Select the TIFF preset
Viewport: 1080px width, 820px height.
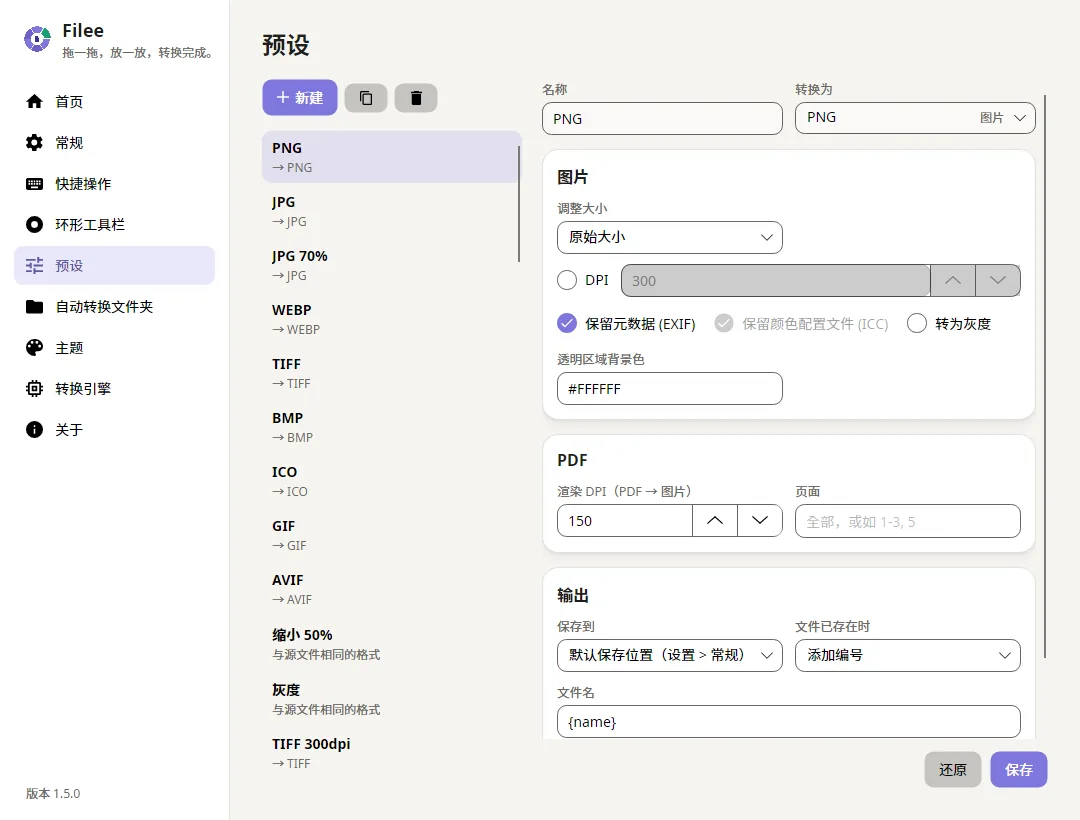pos(390,373)
